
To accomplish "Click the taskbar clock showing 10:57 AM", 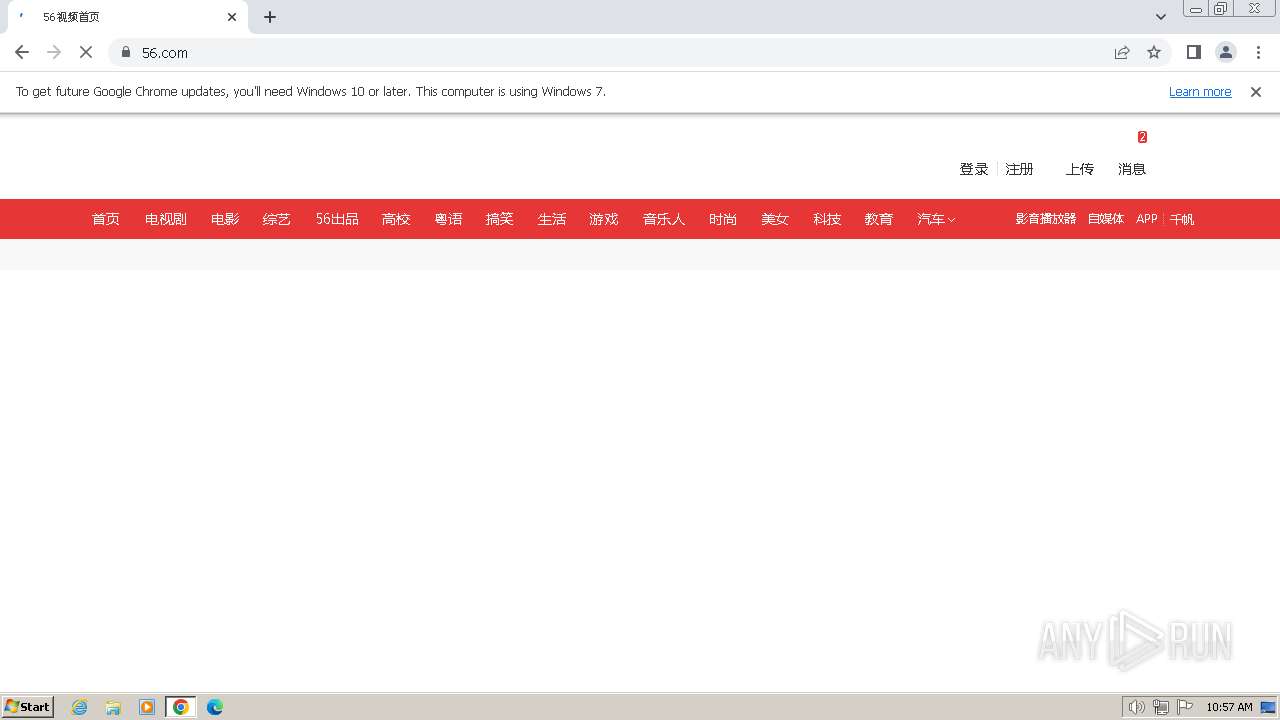I will coord(1229,707).
